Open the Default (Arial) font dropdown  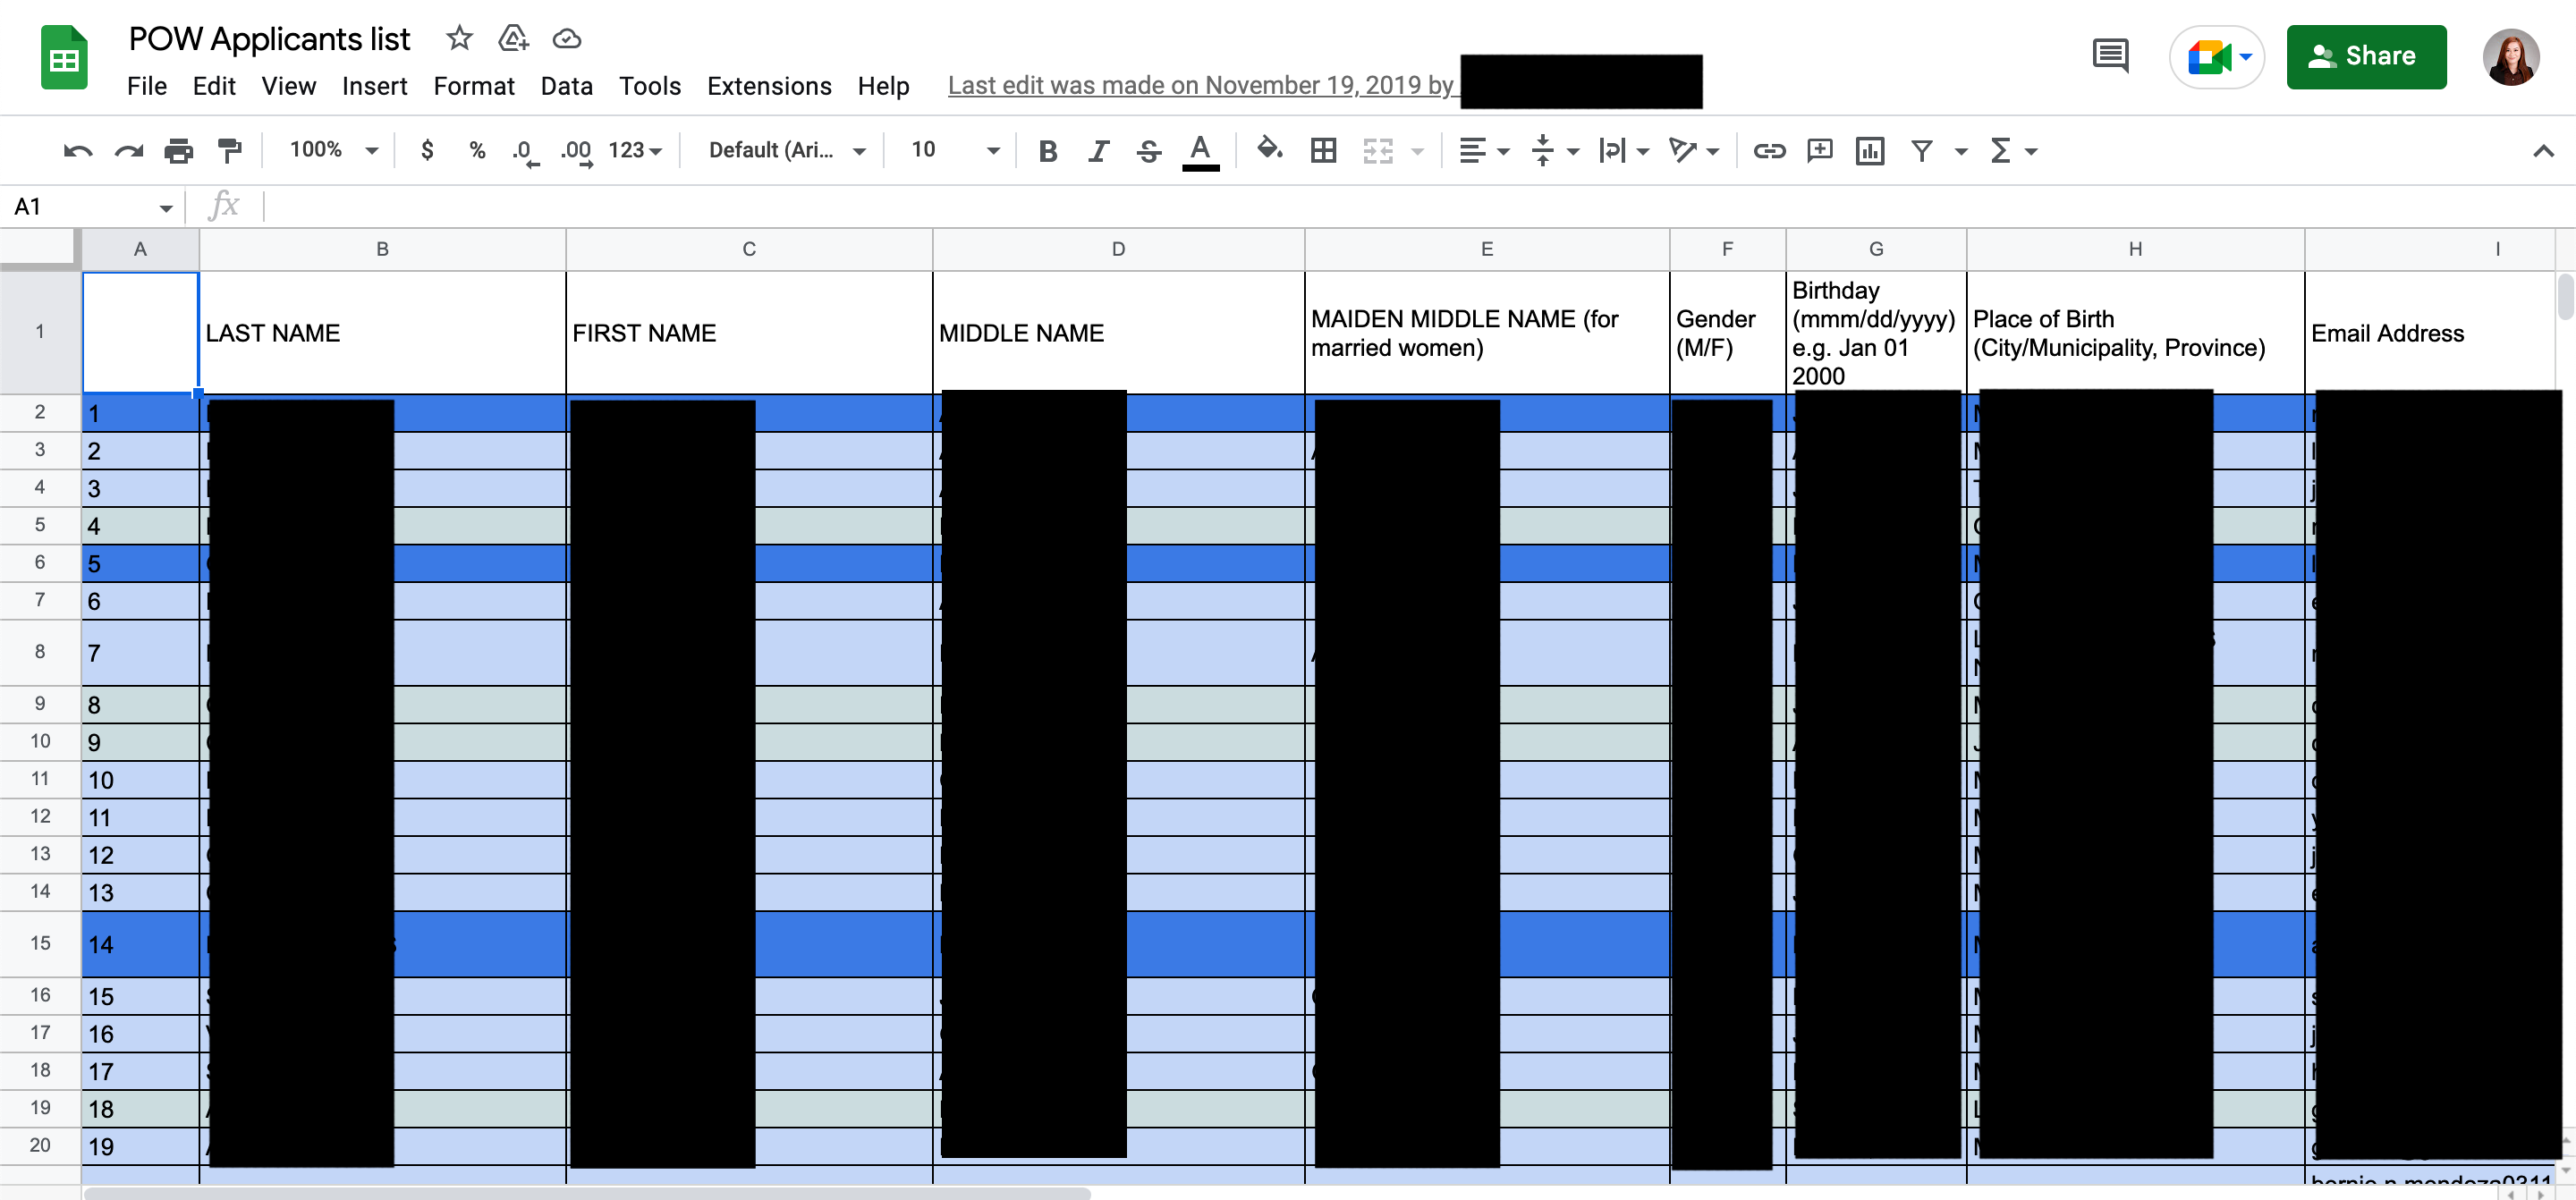point(786,151)
